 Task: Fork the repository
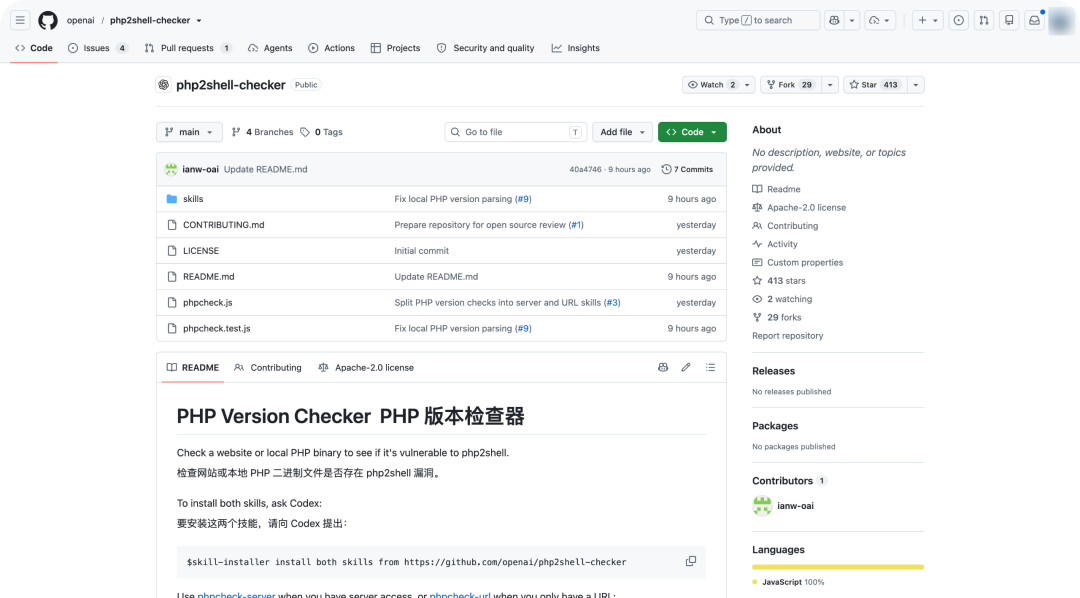pyautogui.click(x=791, y=85)
